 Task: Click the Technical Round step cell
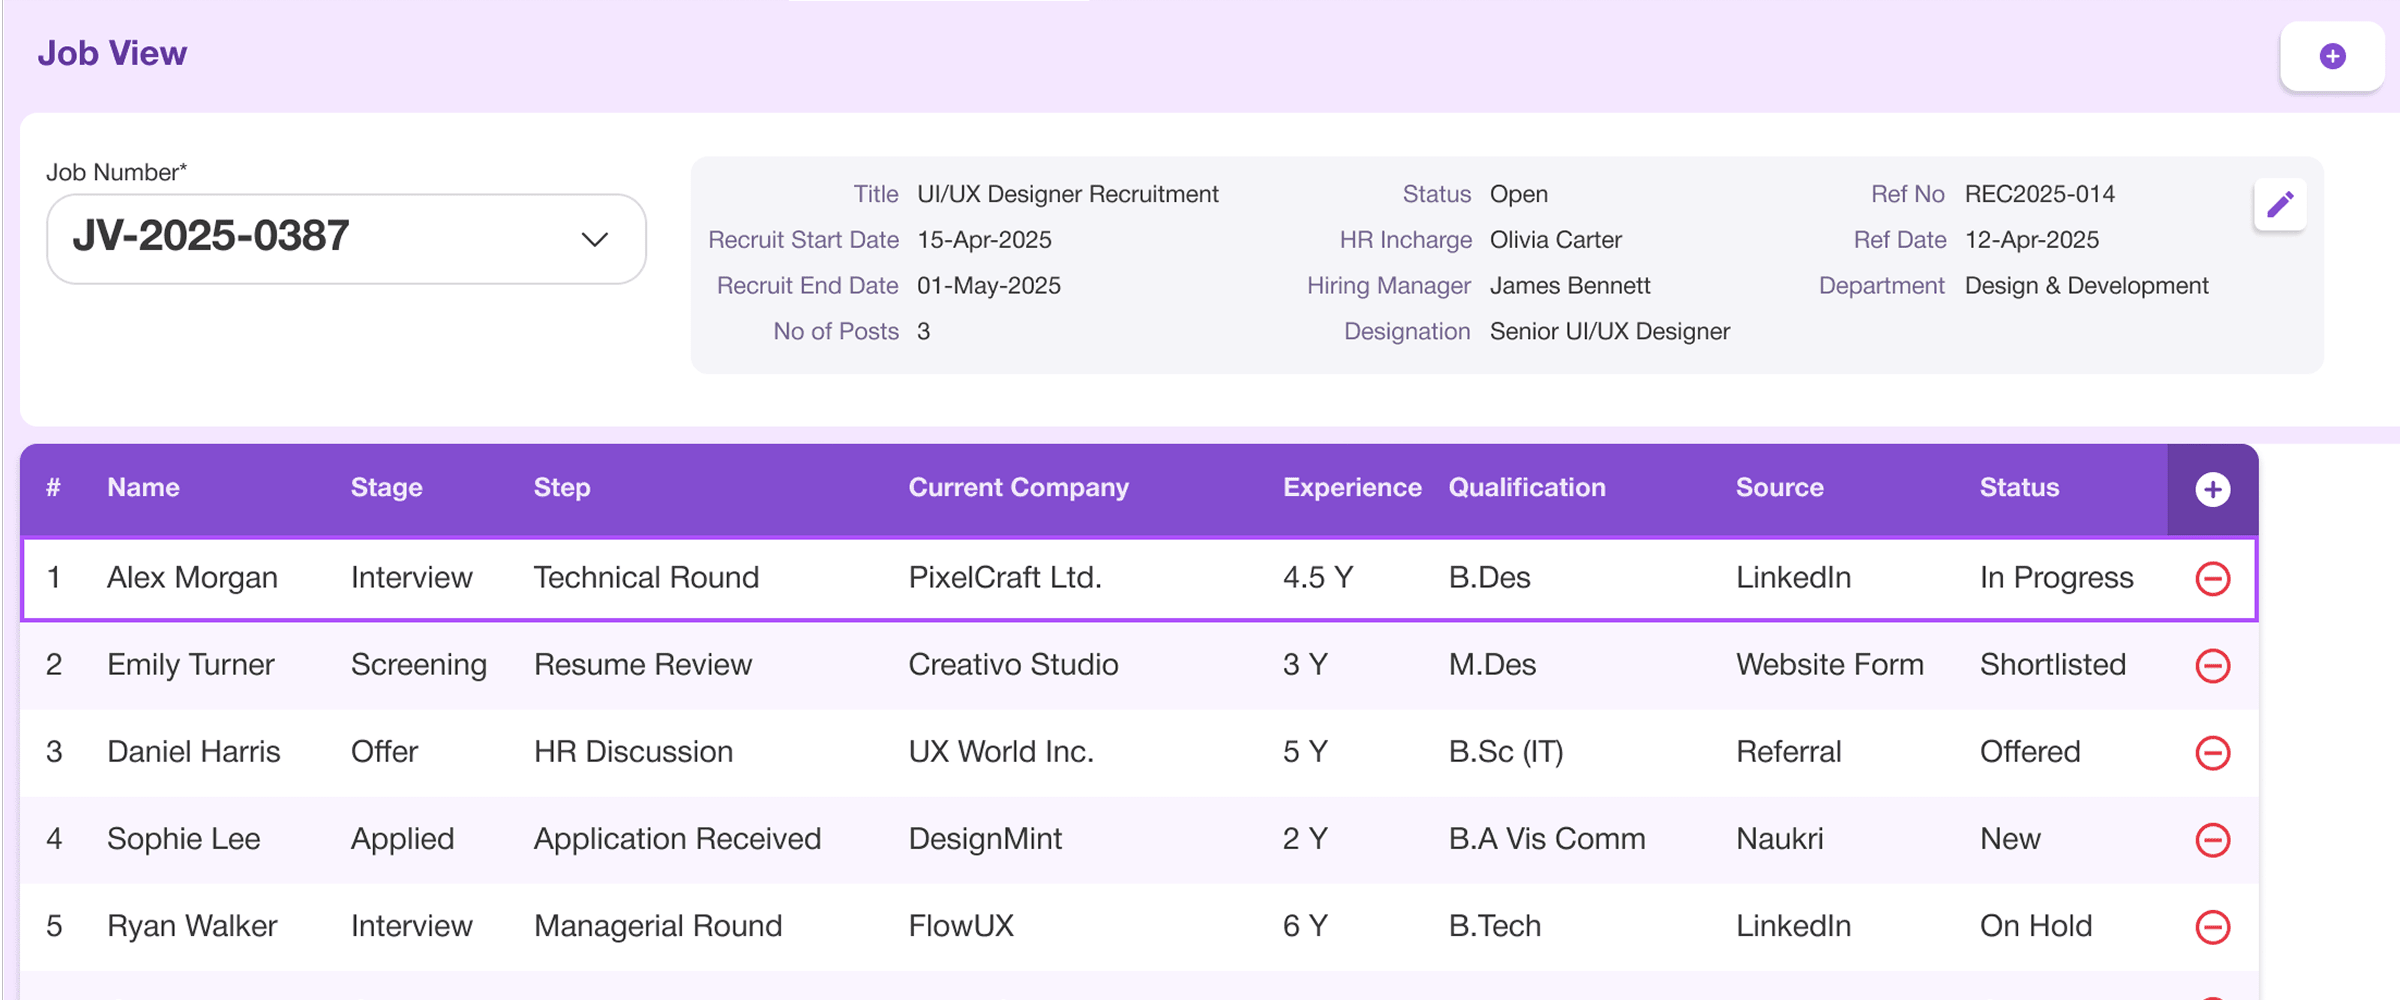pos(646,577)
